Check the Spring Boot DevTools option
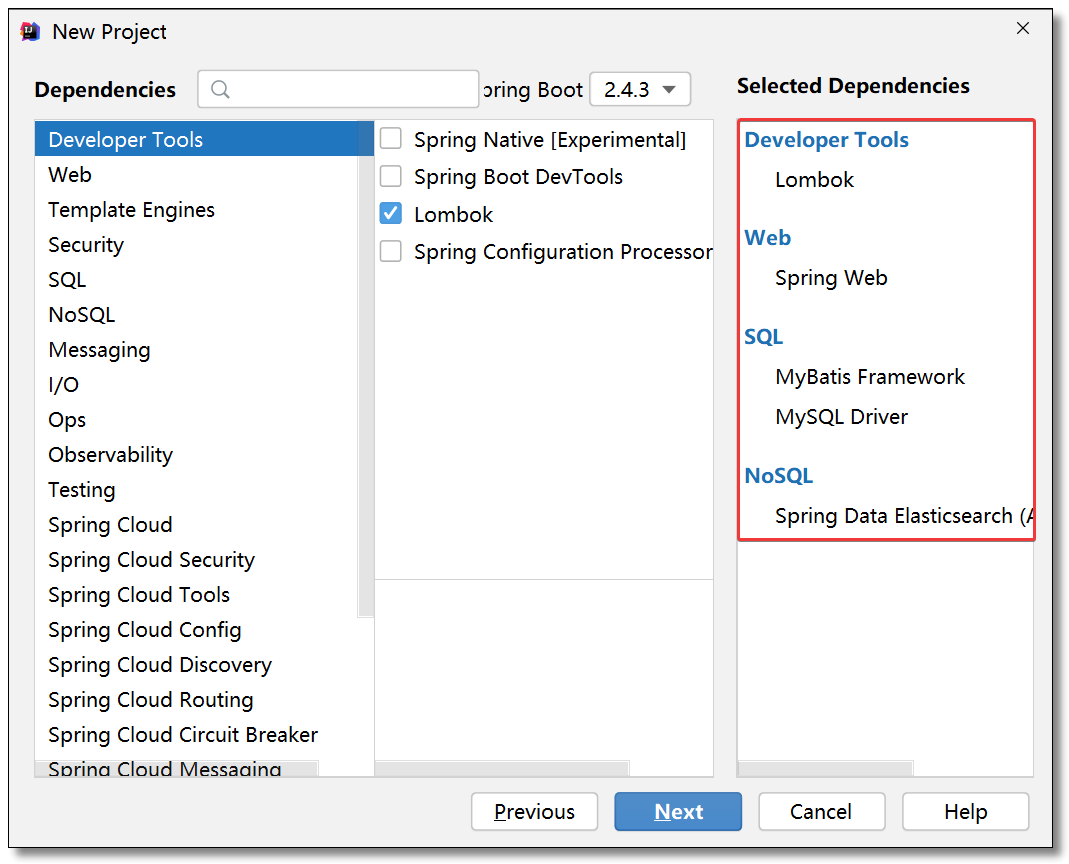This screenshot has height=864, width=1069. pos(391,177)
